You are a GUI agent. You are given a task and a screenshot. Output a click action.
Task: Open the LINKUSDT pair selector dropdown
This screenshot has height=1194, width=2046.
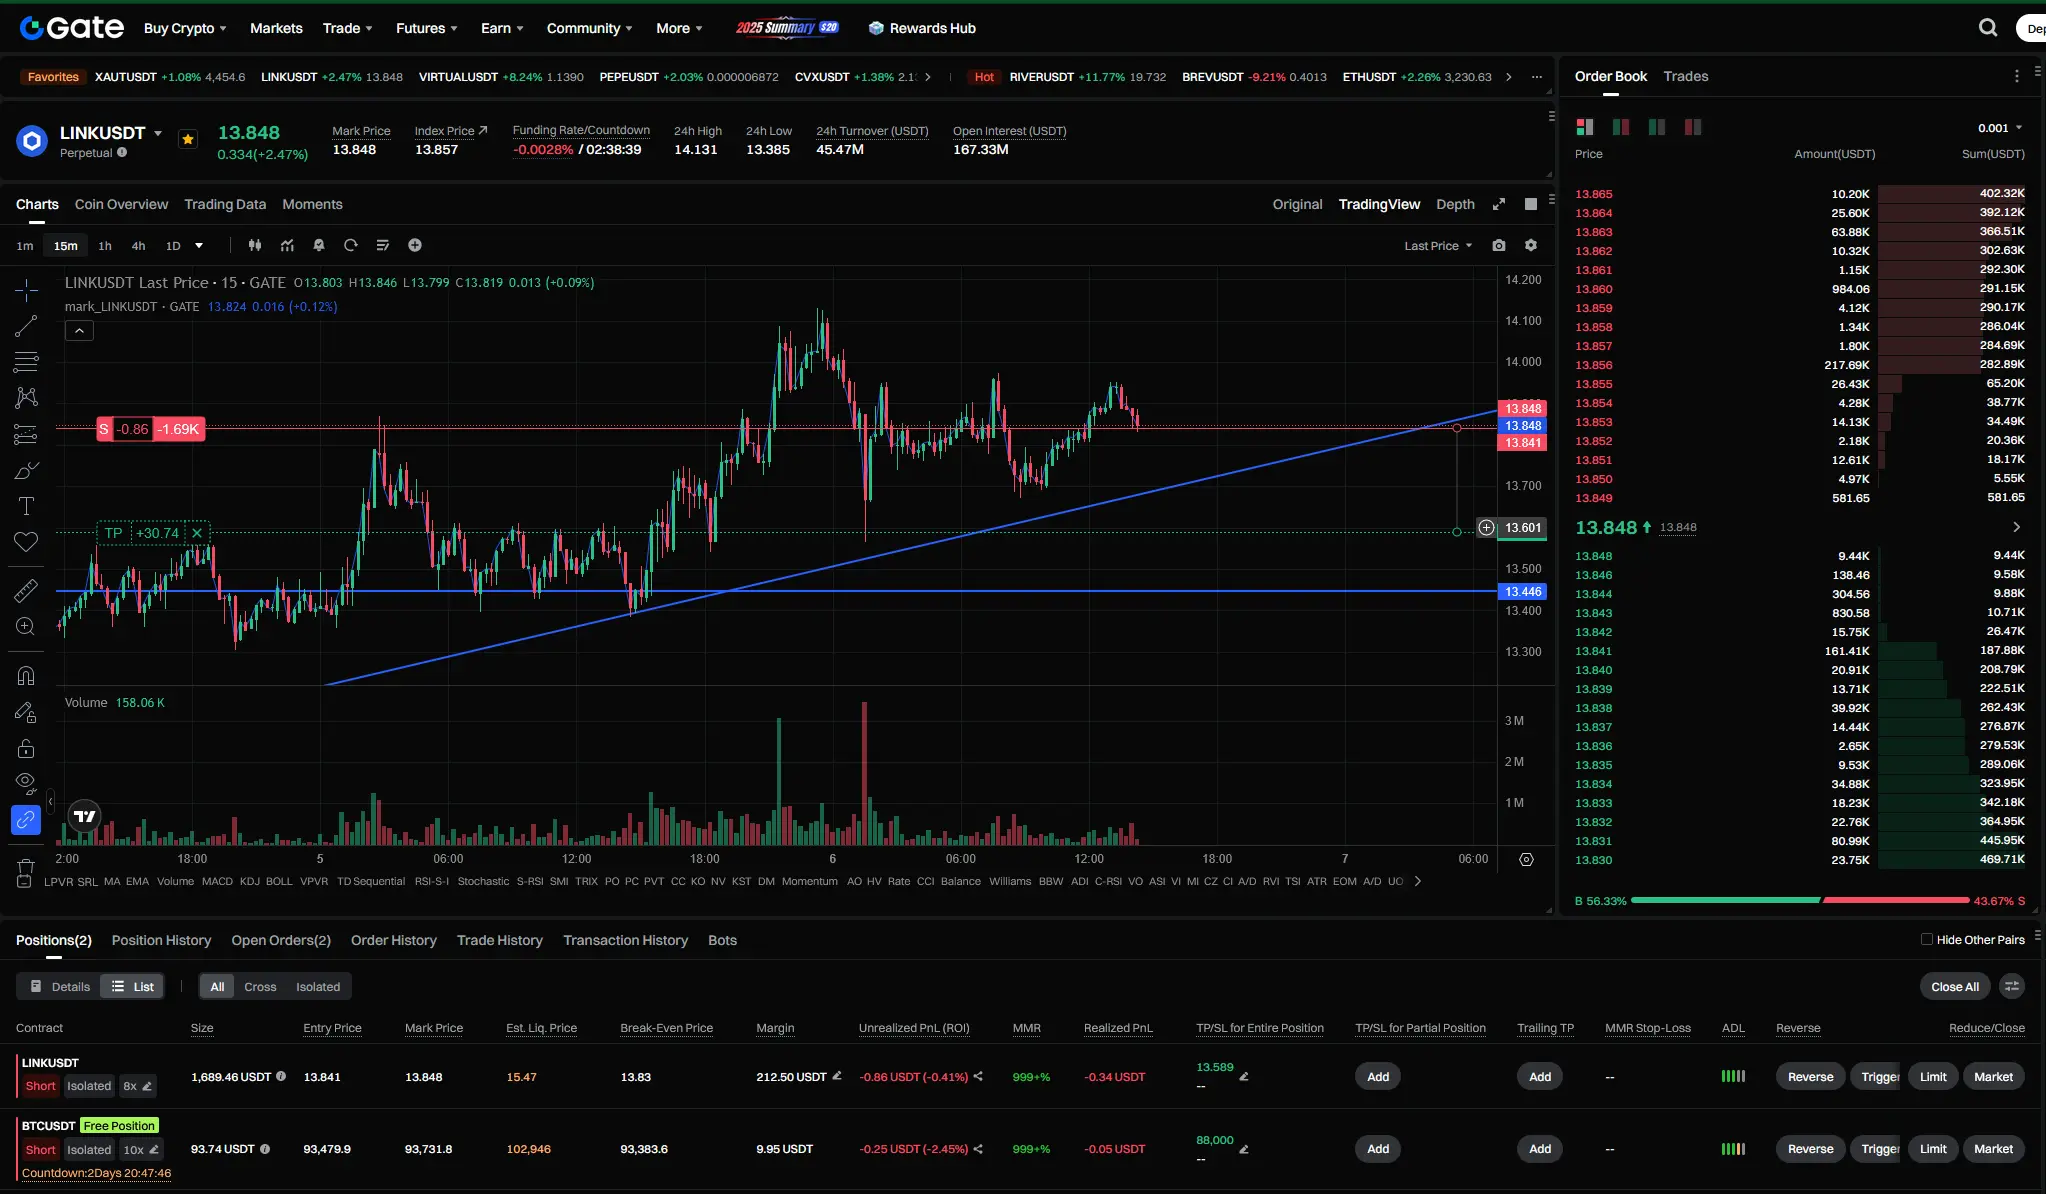tap(158, 133)
